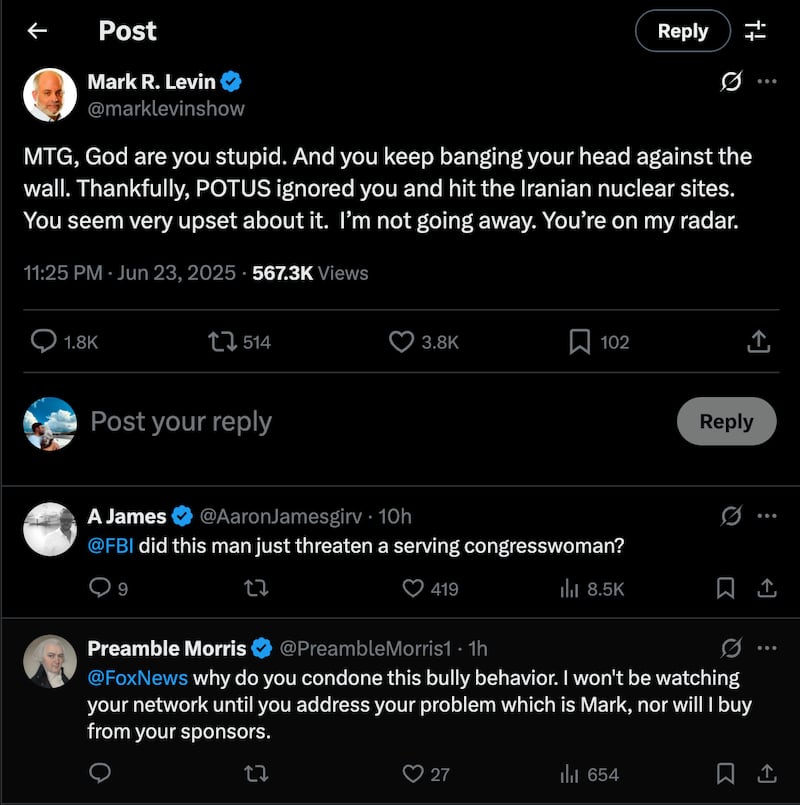Expand more menu on Preamble Morris reply
Image resolution: width=800 pixels, height=805 pixels.
pyautogui.click(x=767, y=647)
